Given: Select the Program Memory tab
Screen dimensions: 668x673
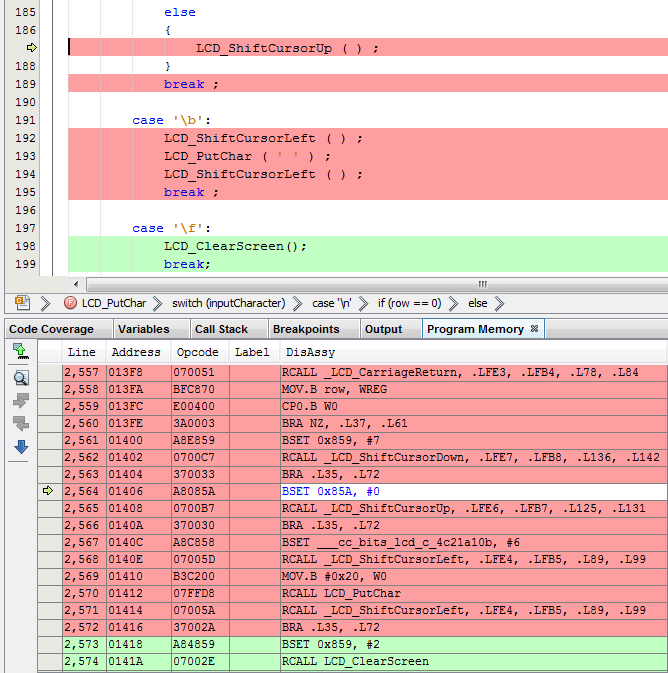Looking at the screenshot, I should tap(475, 329).
